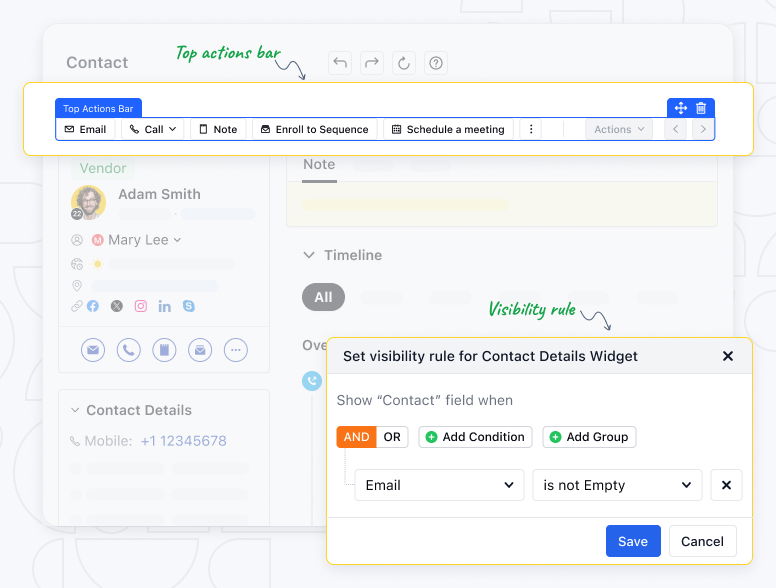The image size is (776, 588).
Task: Click Enroll to Sequence in toolbar
Action: coord(315,129)
